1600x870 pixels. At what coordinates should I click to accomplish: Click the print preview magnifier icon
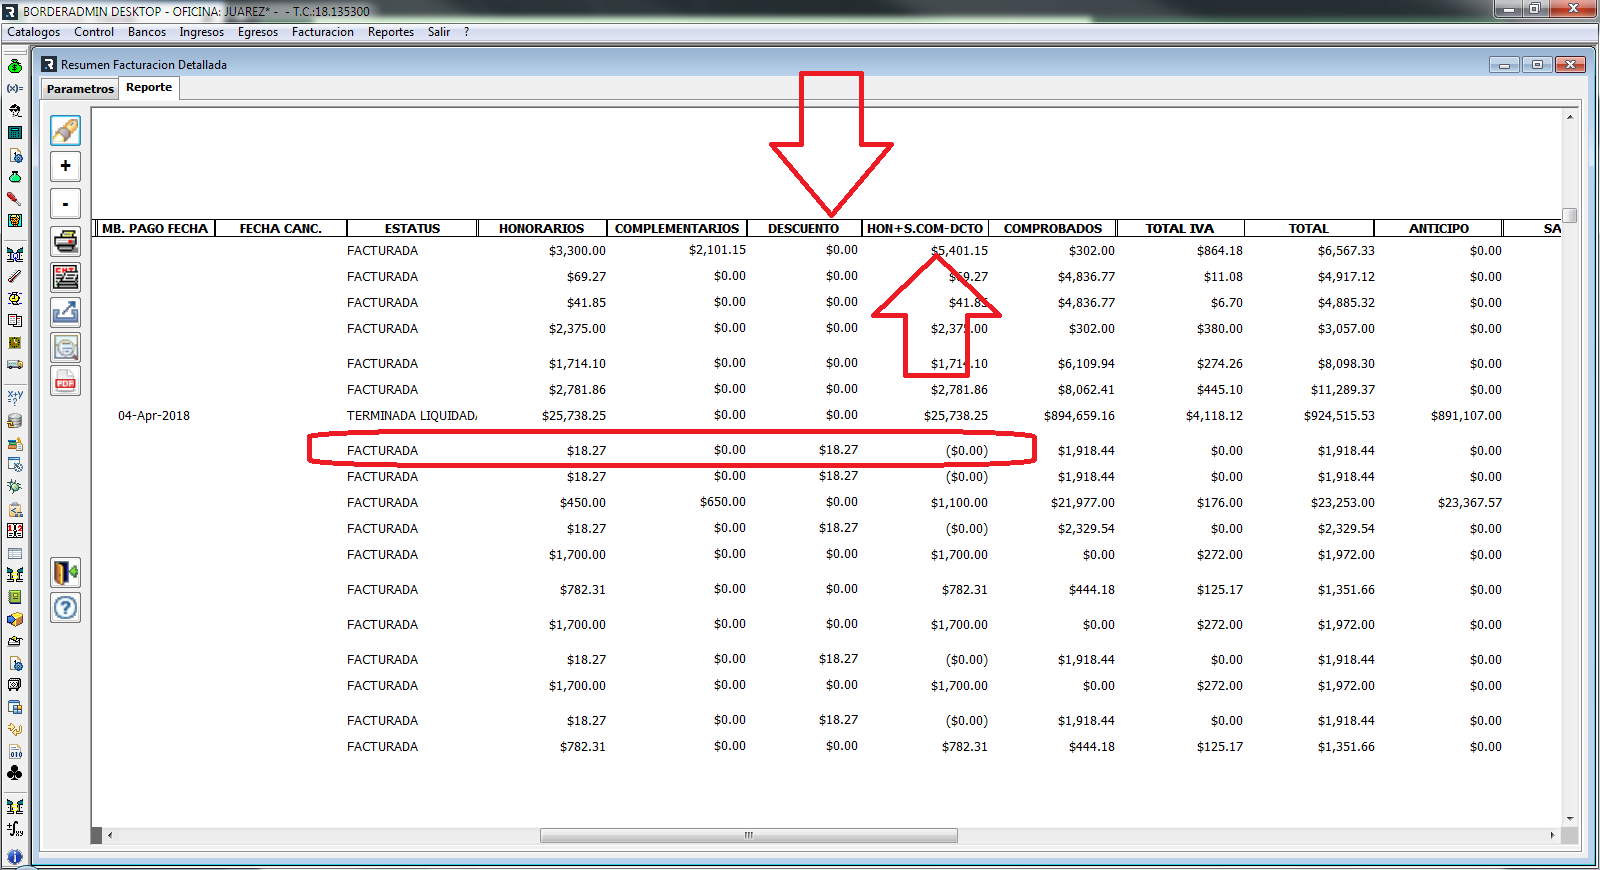coord(65,347)
